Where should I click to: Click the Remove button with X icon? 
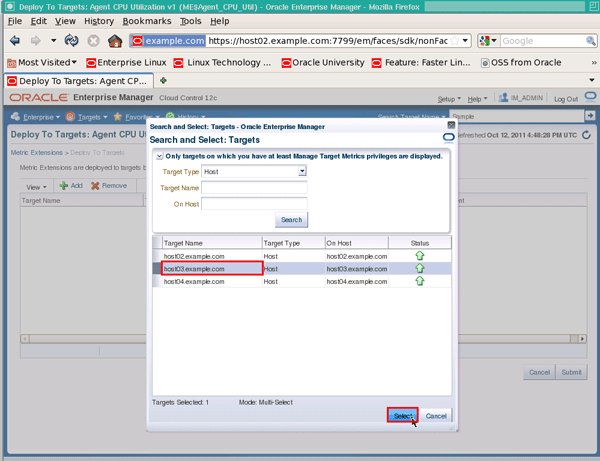coord(109,186)
